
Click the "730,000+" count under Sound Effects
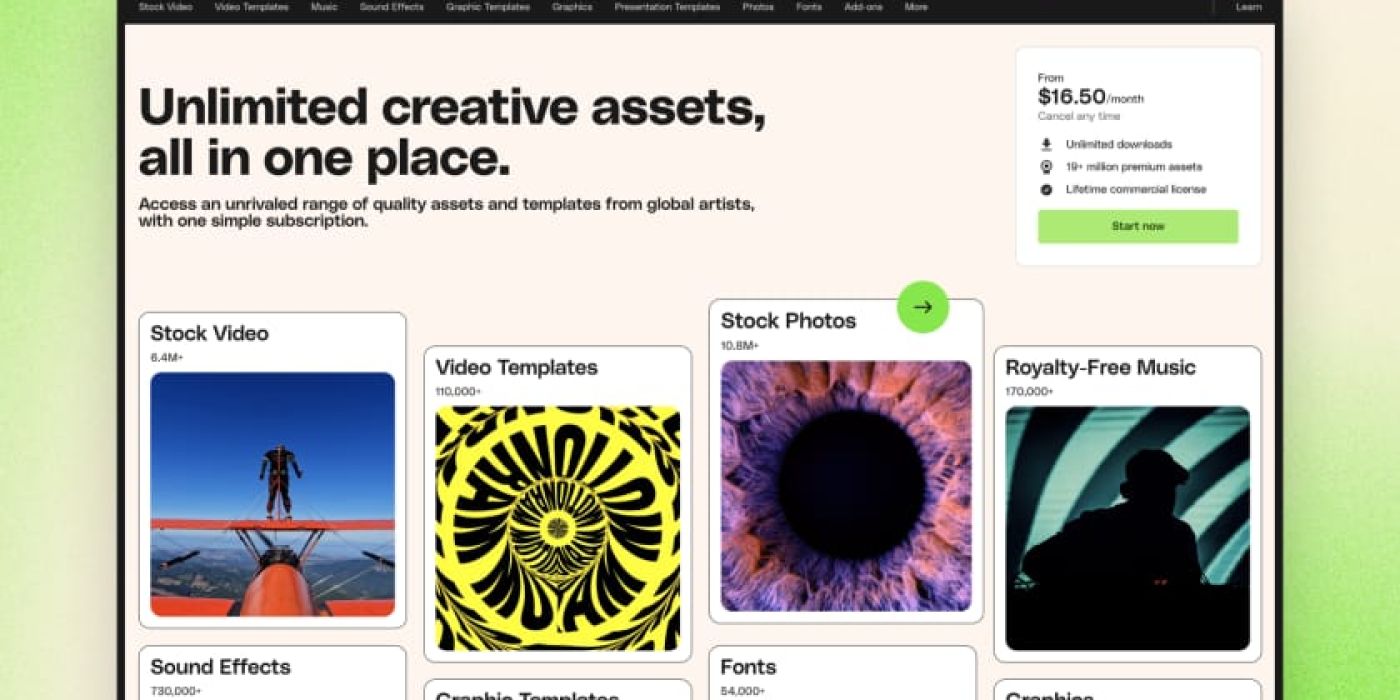click(176, 691)
